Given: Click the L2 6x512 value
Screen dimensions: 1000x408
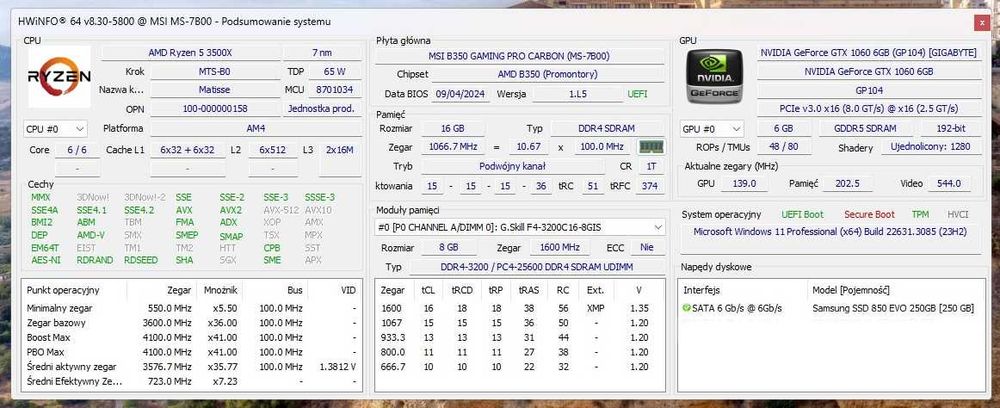Looking at the screenshot, I should click(273, 150).
